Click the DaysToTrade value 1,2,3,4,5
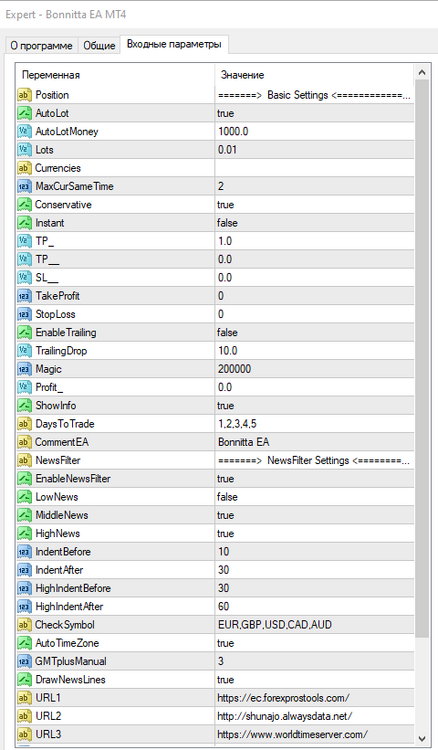This screenshot has height=750, width=438. point(237,424)
